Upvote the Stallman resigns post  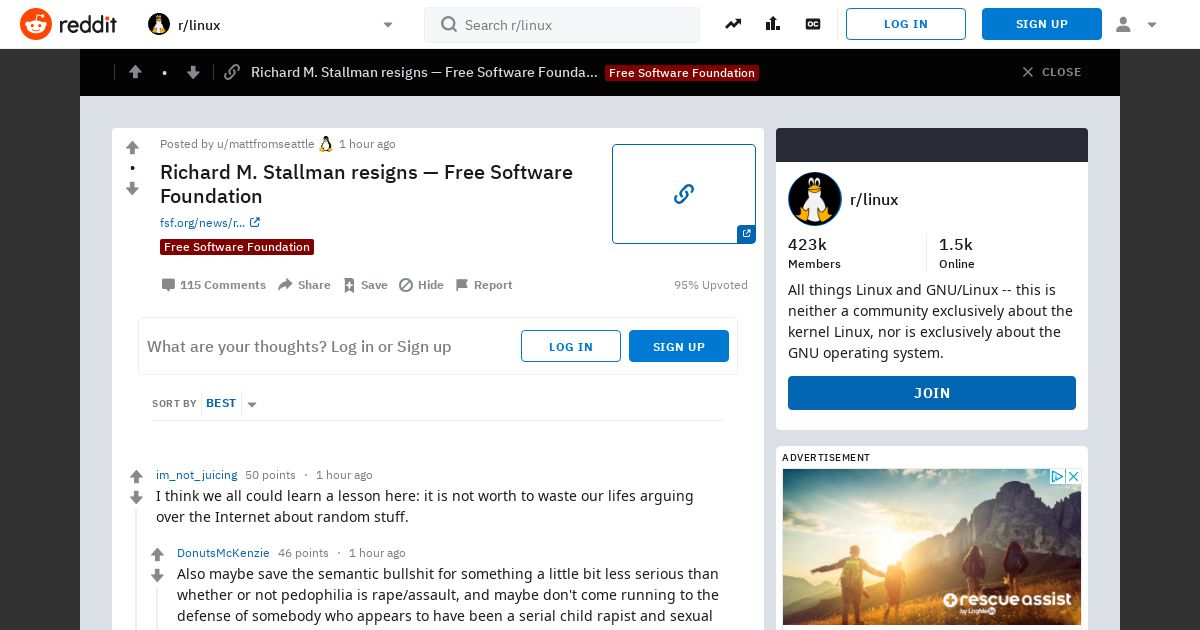(x=132, y=148)
